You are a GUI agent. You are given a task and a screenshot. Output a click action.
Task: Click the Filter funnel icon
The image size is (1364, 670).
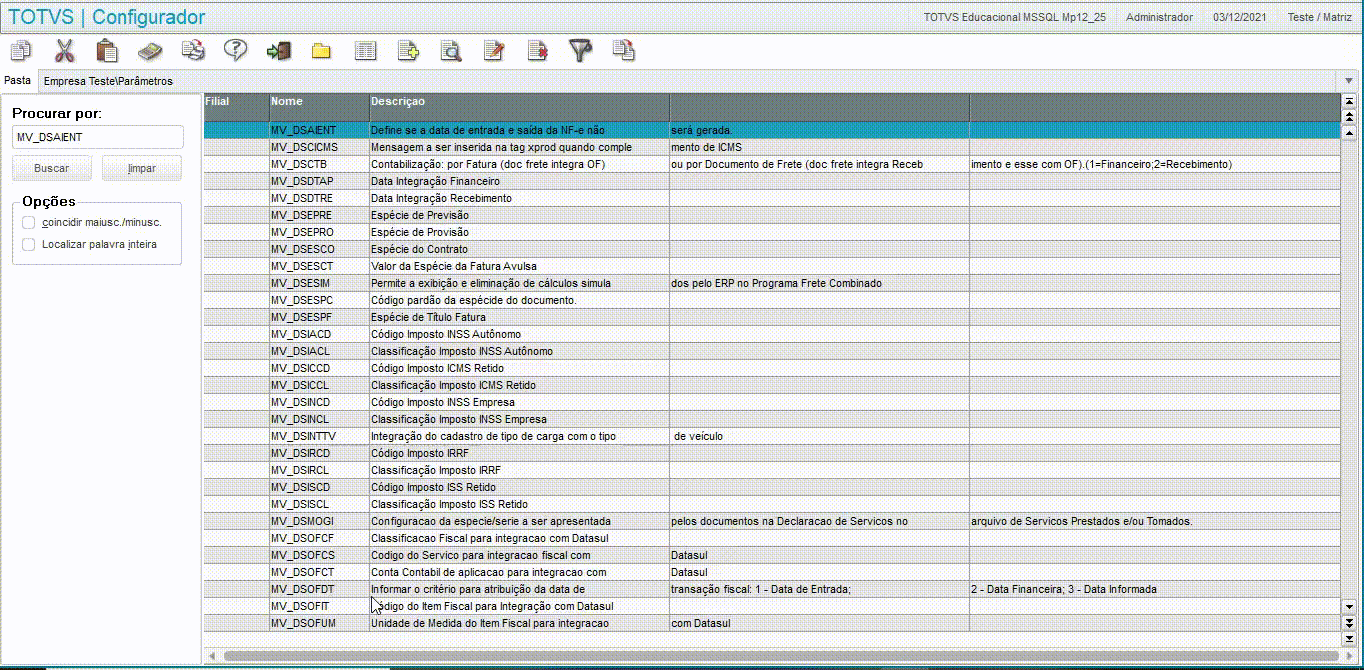[581, 50]
